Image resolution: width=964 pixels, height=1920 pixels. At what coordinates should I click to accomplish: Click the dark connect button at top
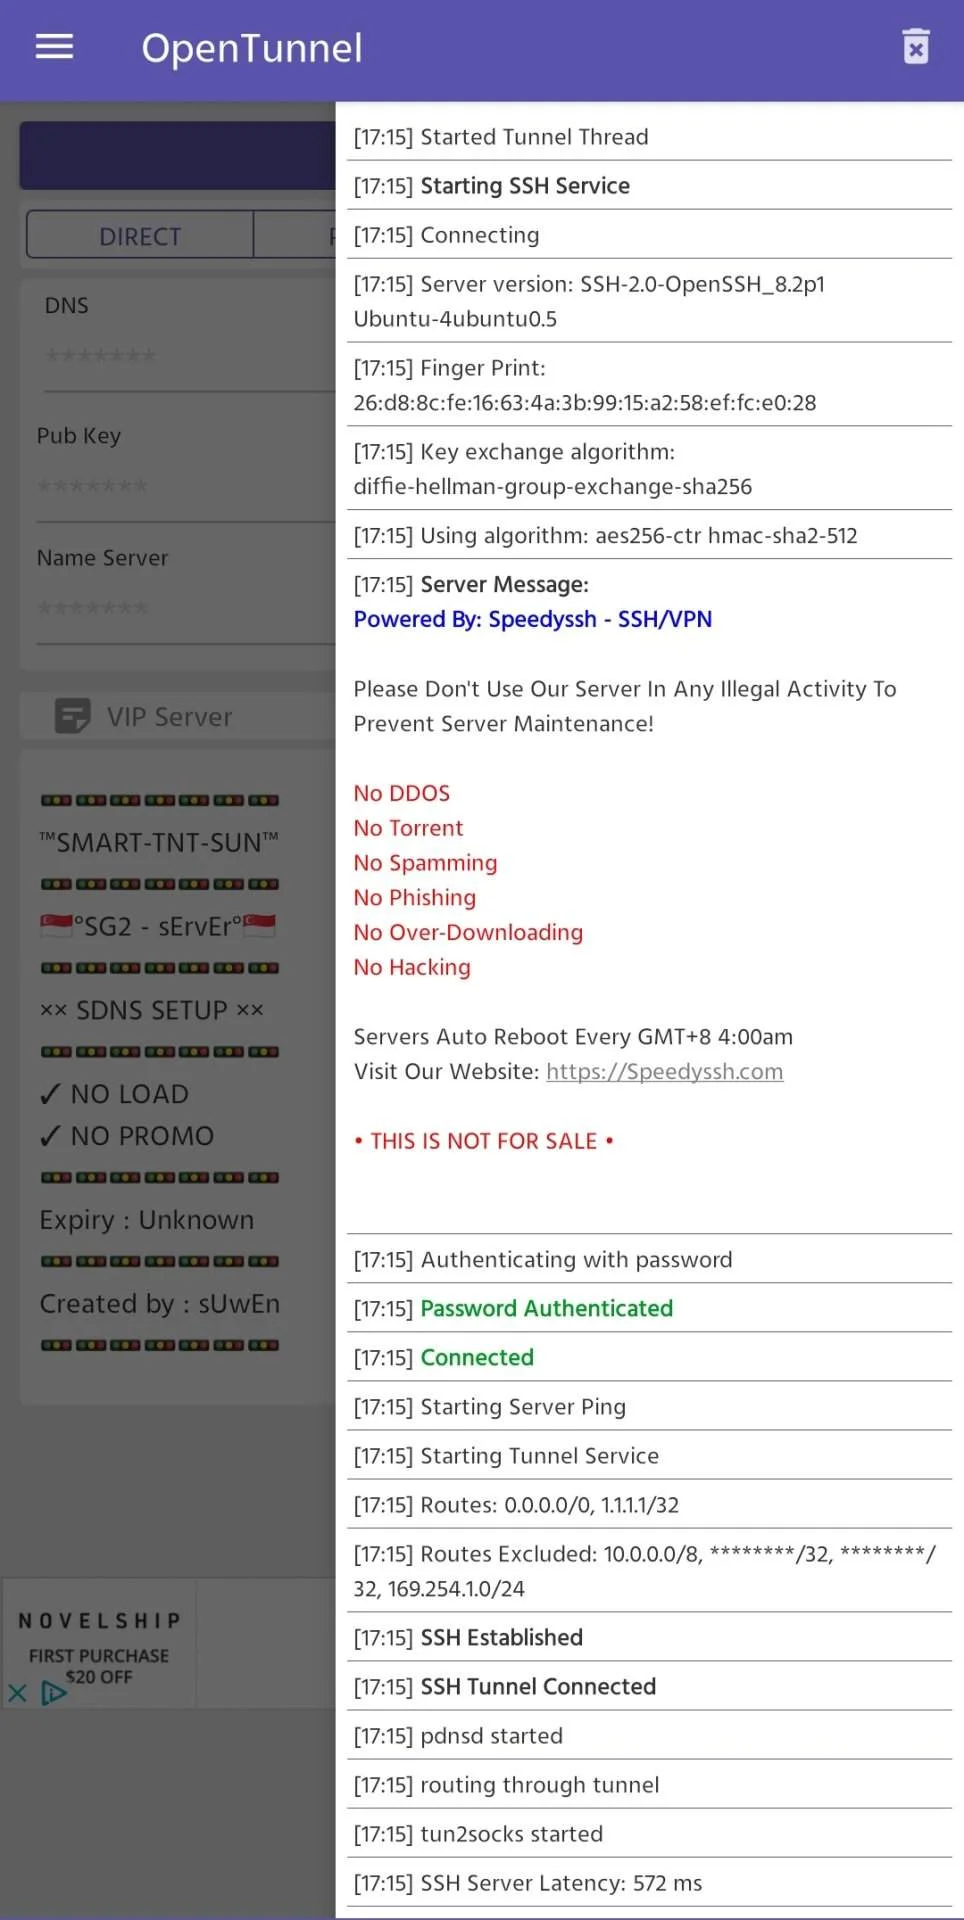[178, 156]
